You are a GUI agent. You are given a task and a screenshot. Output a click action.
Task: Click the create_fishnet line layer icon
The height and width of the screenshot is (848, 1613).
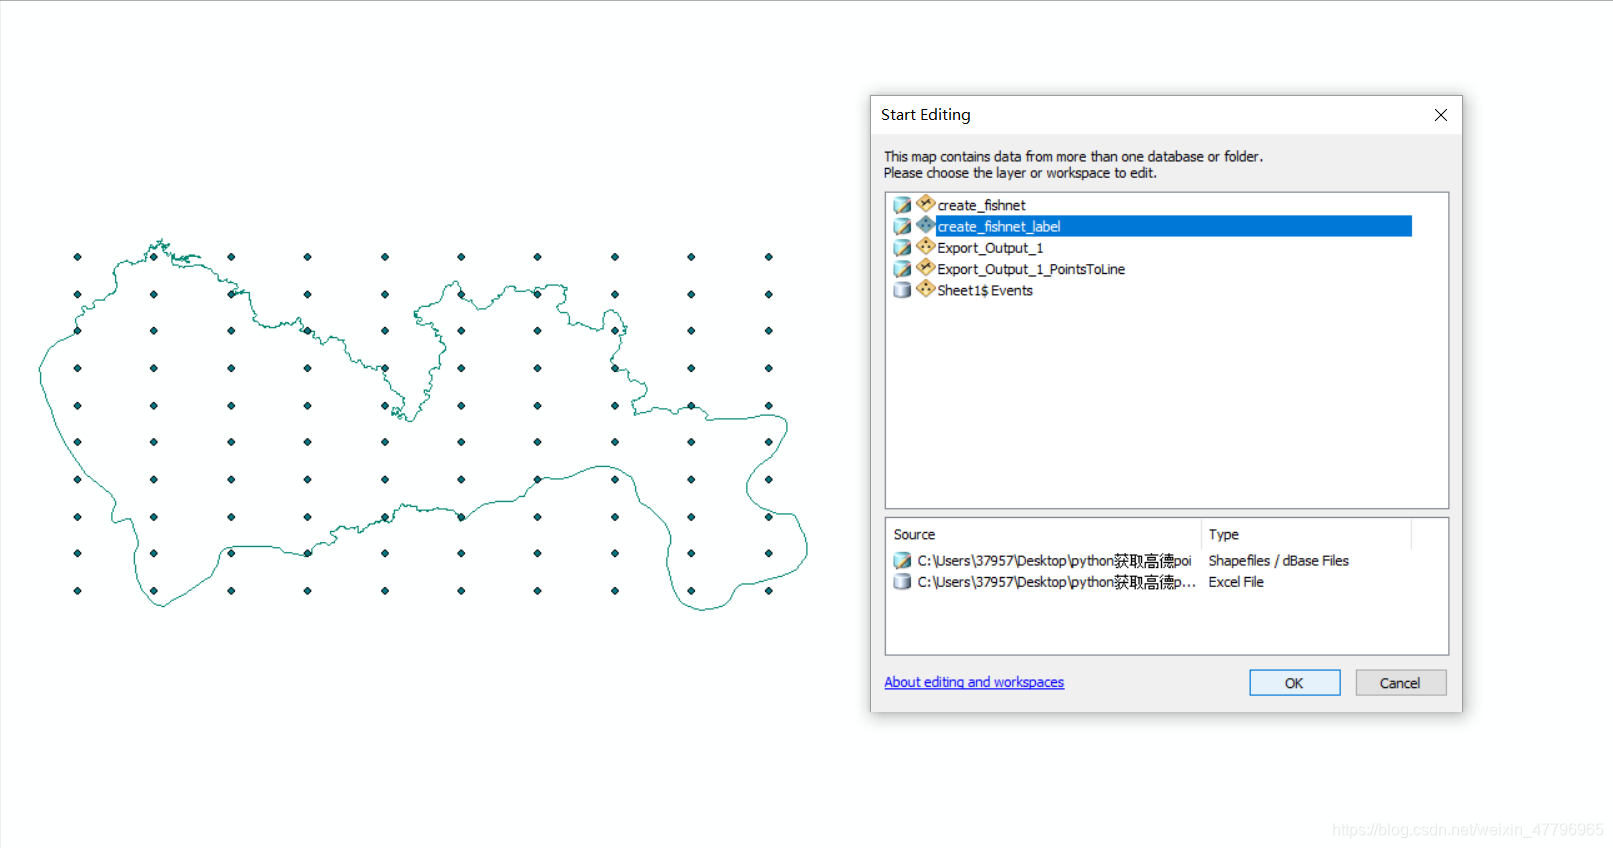click(x=926, y=203)
